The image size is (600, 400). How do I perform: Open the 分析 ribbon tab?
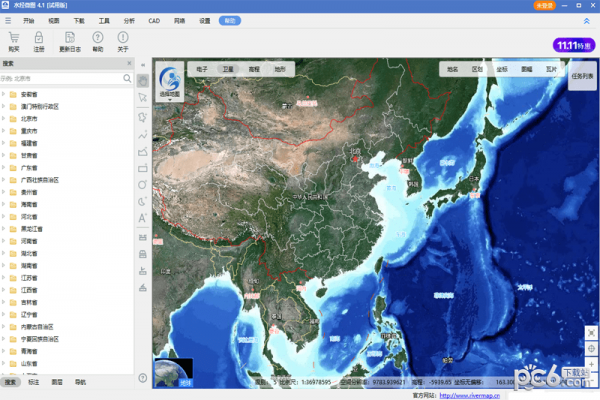coord(129,21)
